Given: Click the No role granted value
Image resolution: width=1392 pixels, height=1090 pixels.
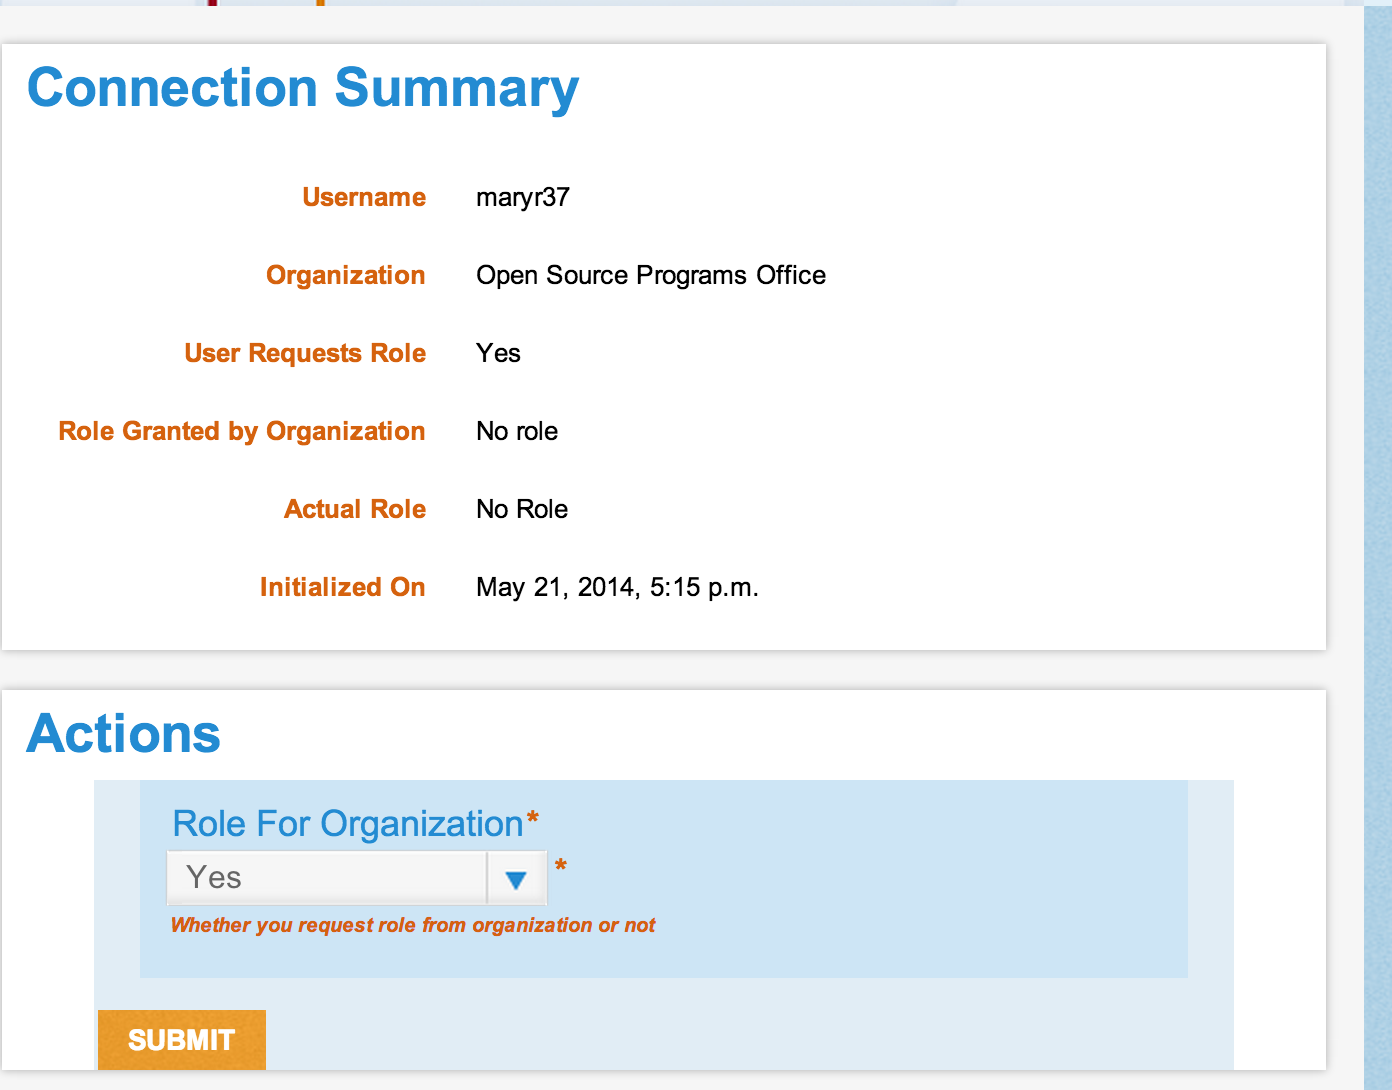Looking at the screenshot, I should coord(517,431).
